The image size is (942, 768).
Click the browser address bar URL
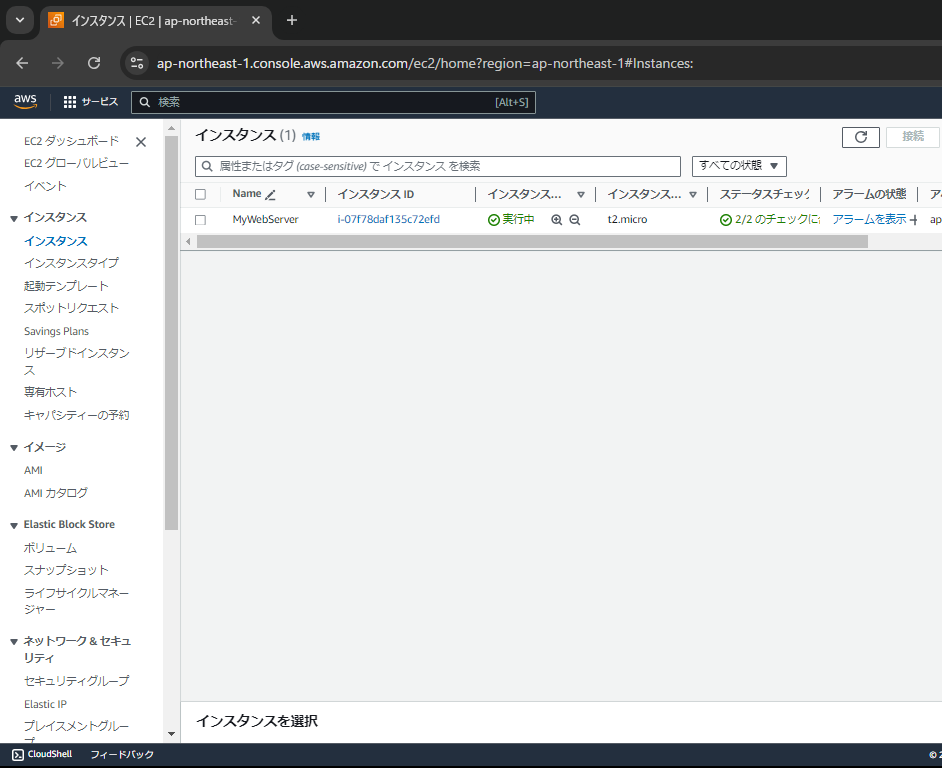(x=425, y=63)
